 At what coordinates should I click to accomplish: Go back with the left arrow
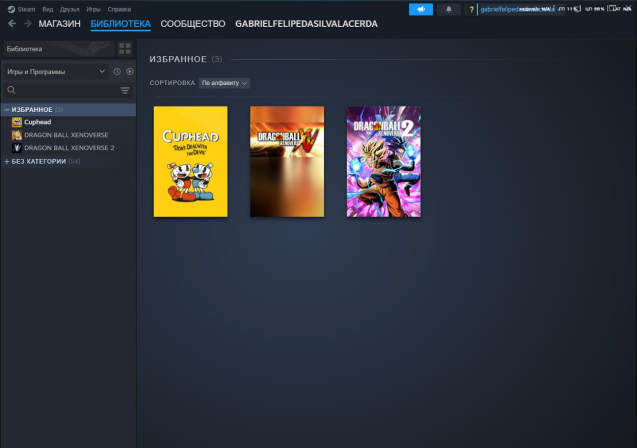pyautogui.click(x=12, y=24)
